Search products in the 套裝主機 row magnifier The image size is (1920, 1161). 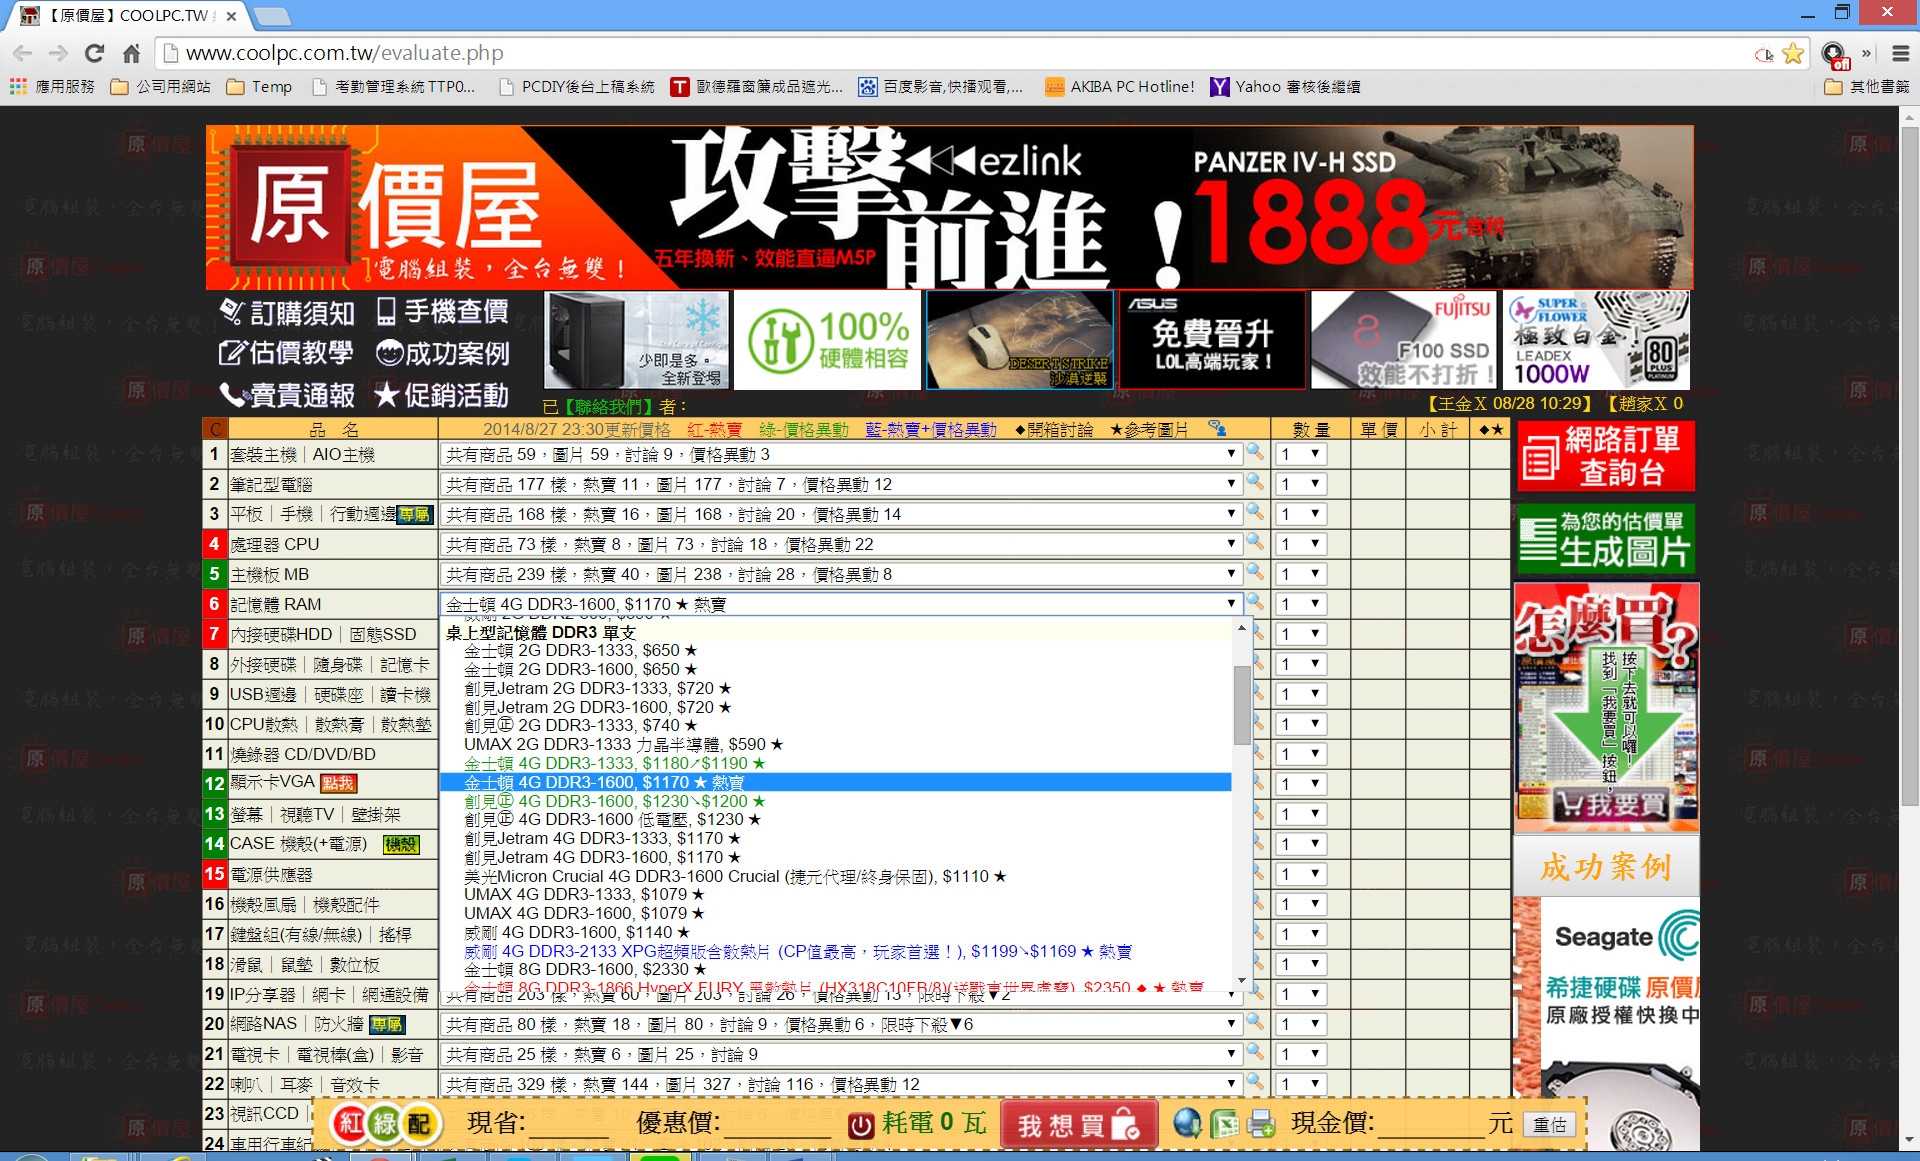pos(1254,453)
